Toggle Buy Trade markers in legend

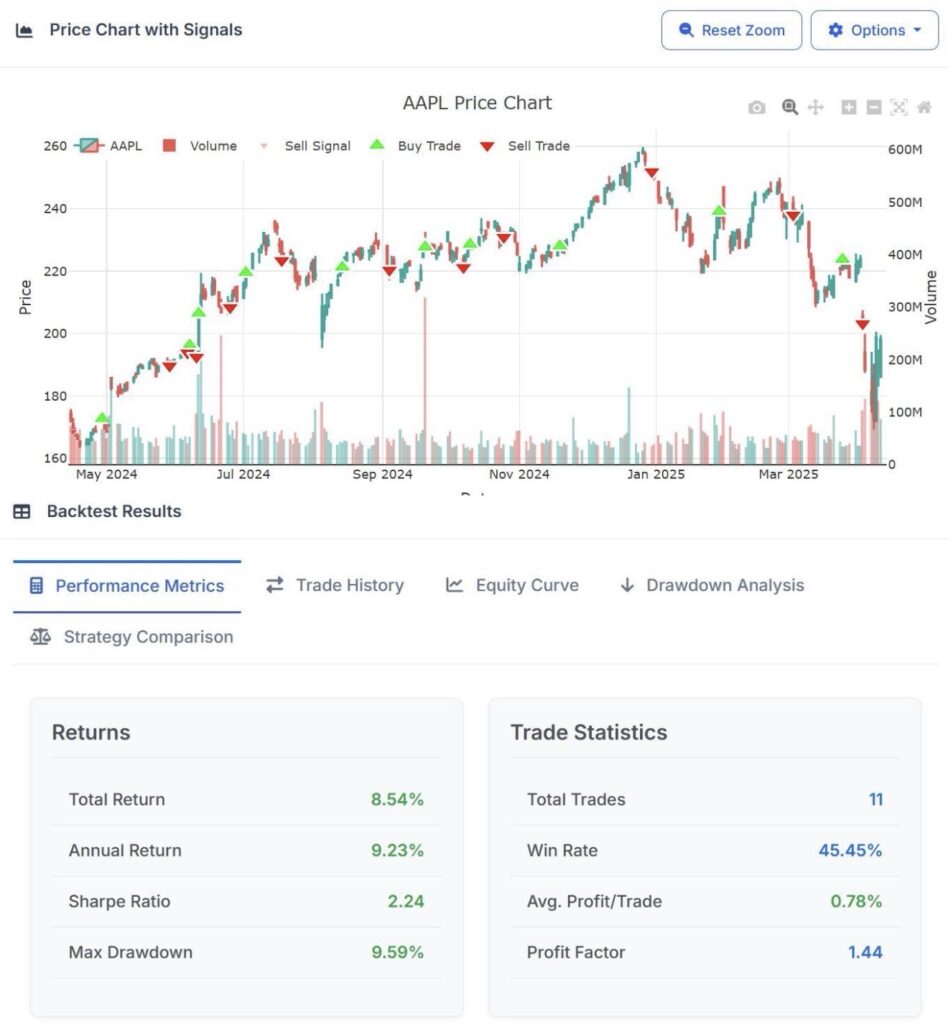coord(415,146)
